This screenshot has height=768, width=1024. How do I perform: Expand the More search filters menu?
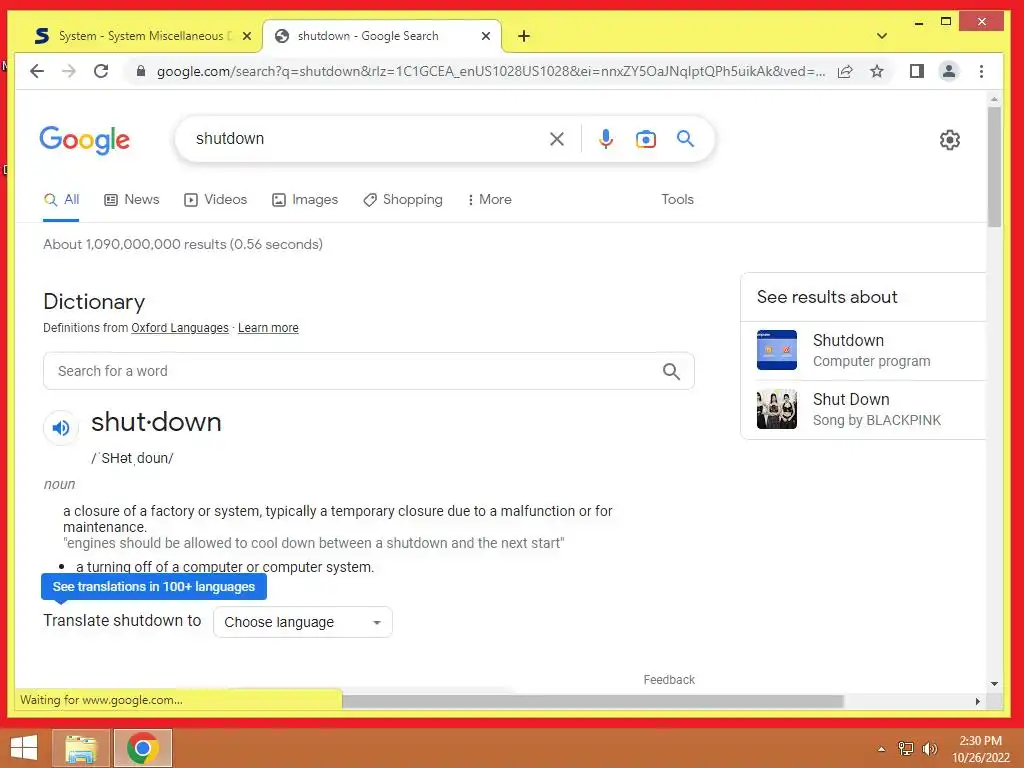click(x=489, y=200)
